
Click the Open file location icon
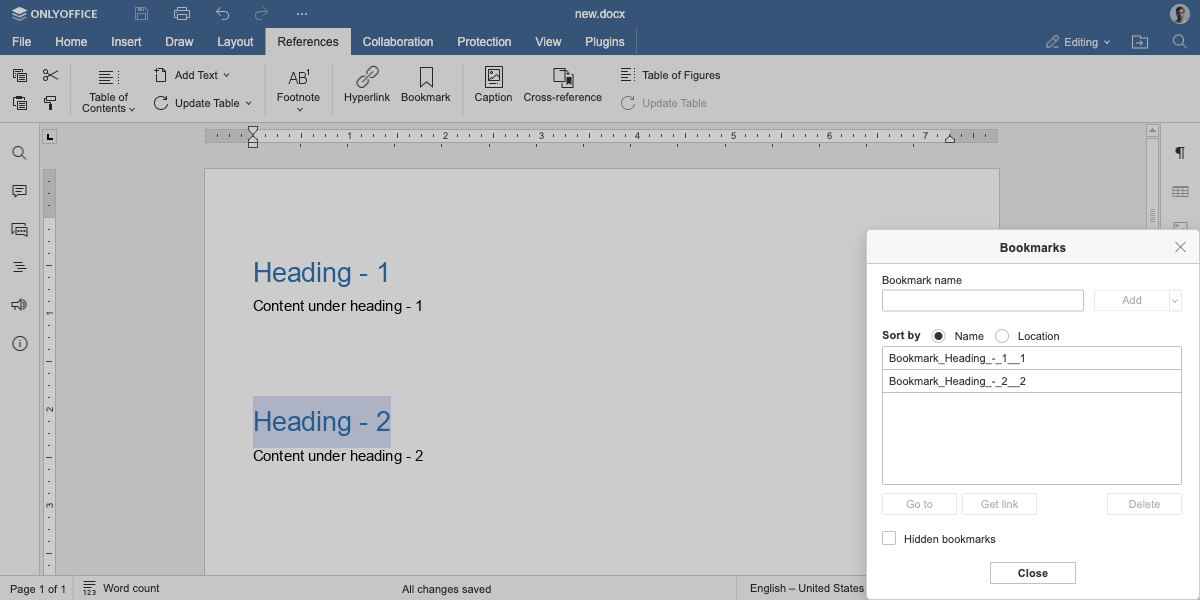1140,42
